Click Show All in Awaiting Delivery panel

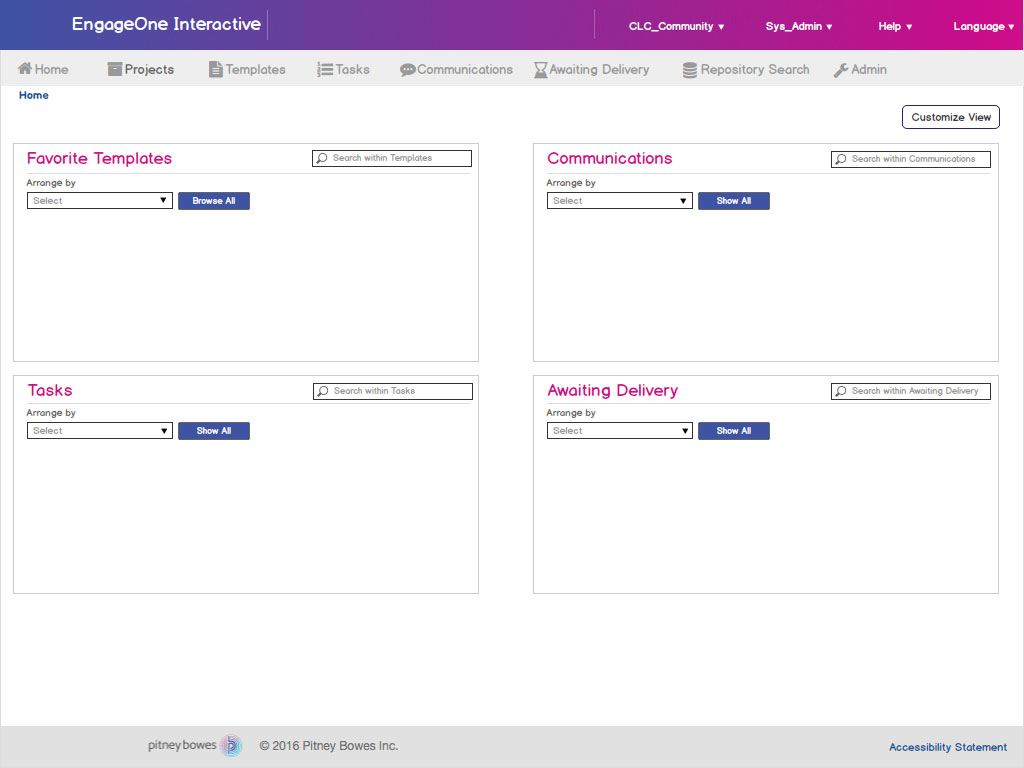[733, 431]
